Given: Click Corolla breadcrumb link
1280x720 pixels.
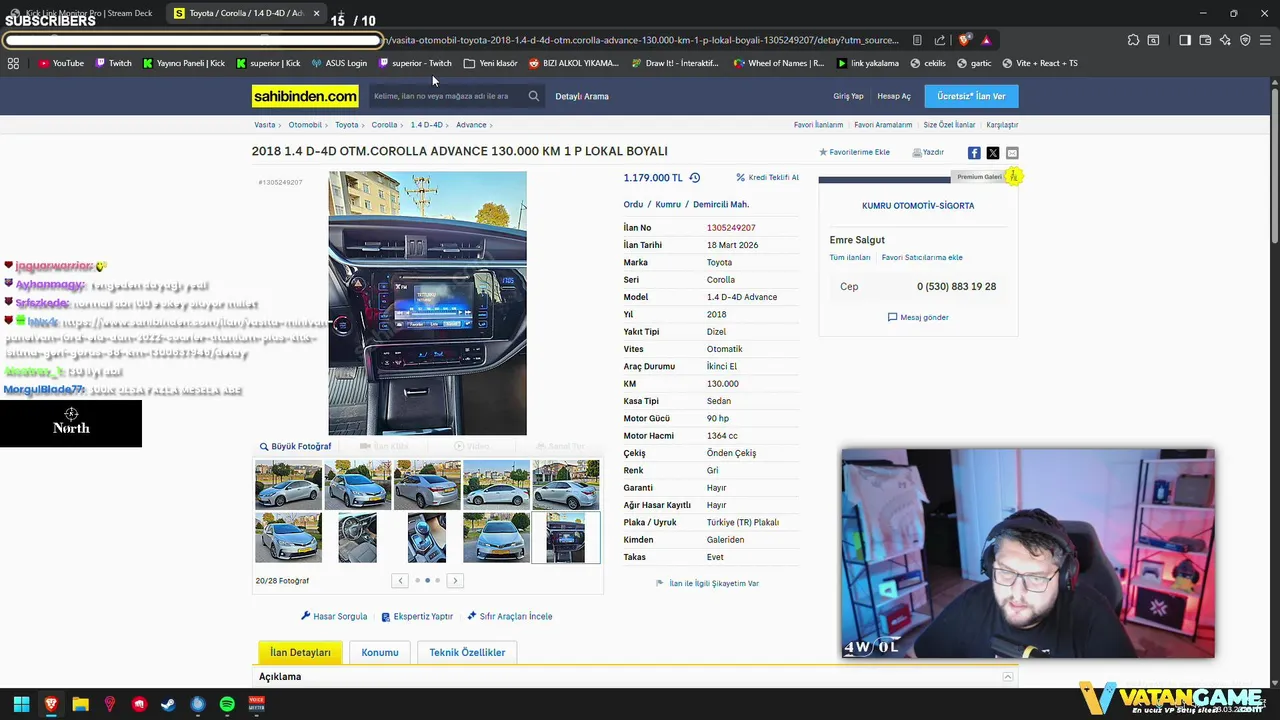Looking at the screenshot, I should coord(384,125).
